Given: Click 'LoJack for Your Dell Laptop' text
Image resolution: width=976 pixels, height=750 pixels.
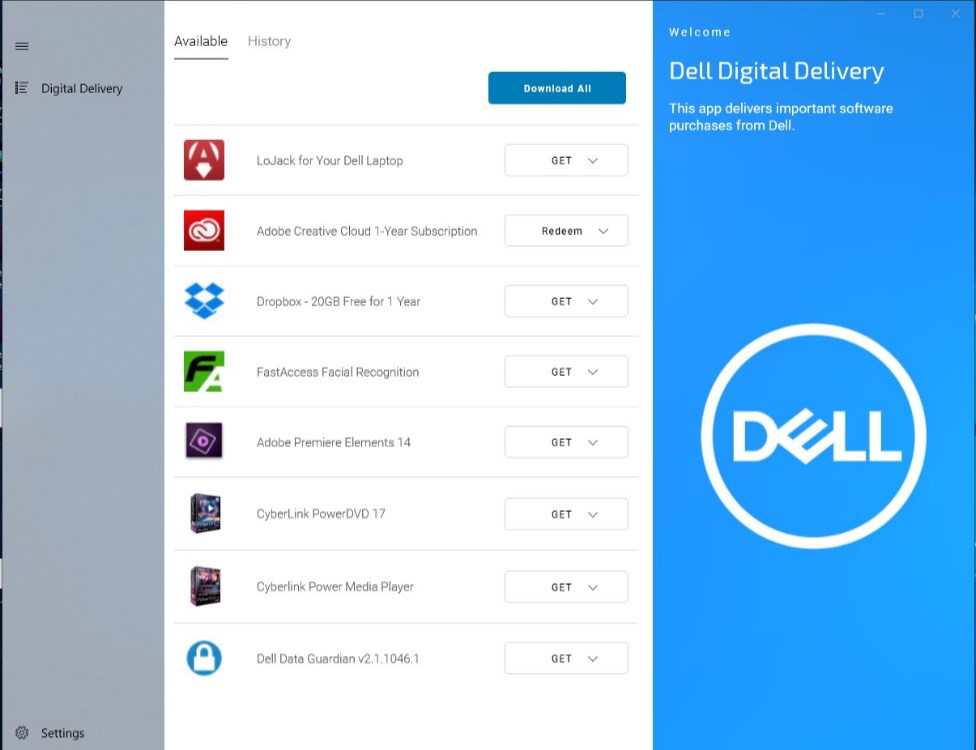Looking at the screenshot, I should point(330,161).
